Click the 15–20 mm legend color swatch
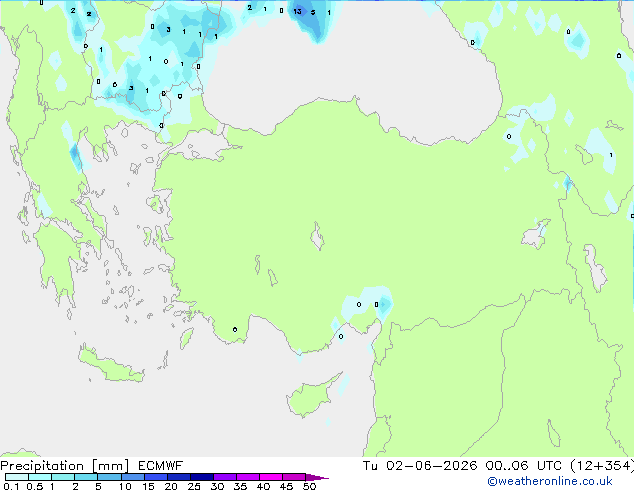The image size is (634, 490). click(156, 477)
